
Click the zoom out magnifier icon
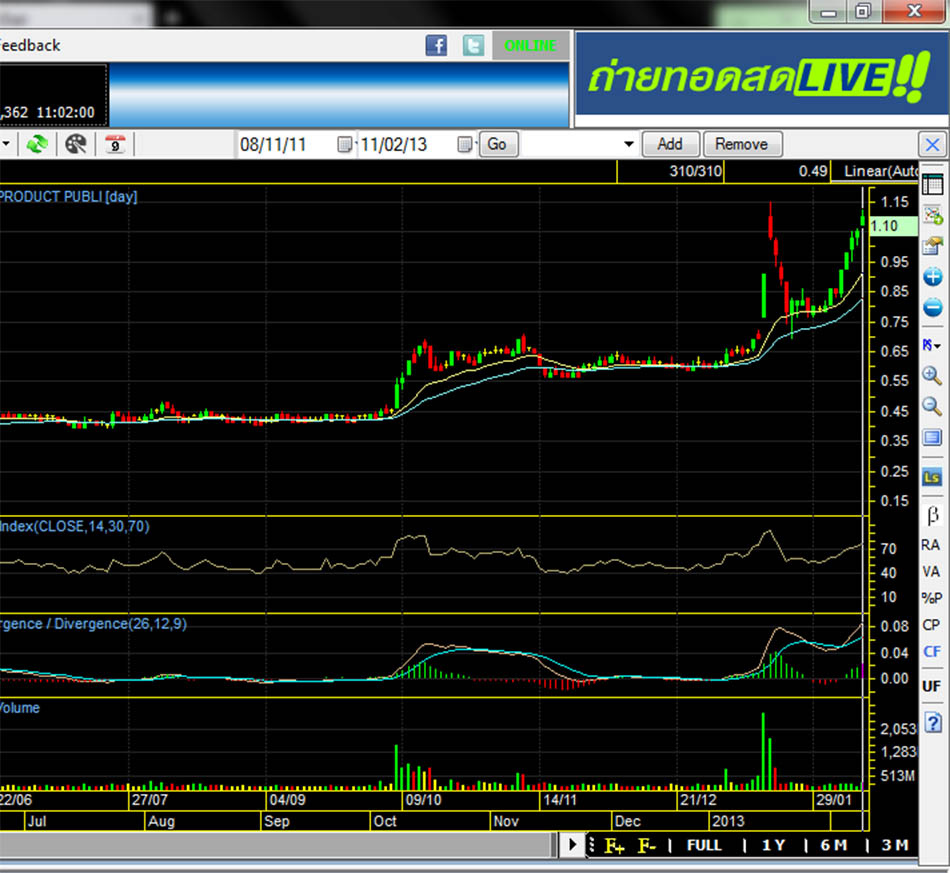(932, 407)
